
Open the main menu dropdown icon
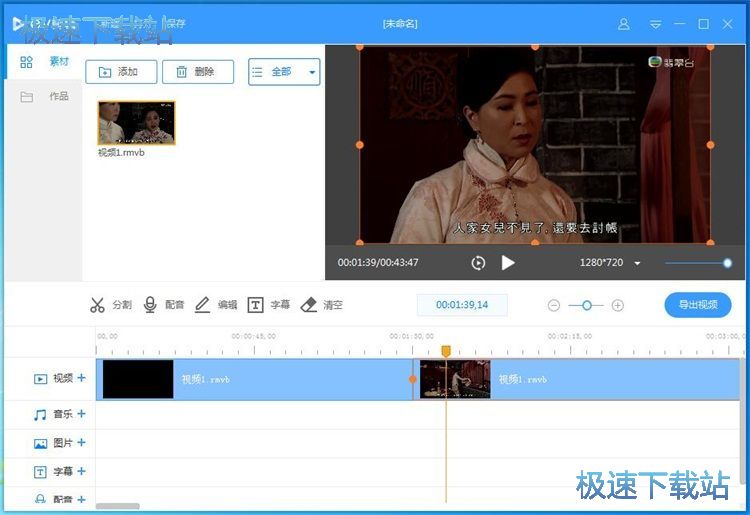point(655,24)
